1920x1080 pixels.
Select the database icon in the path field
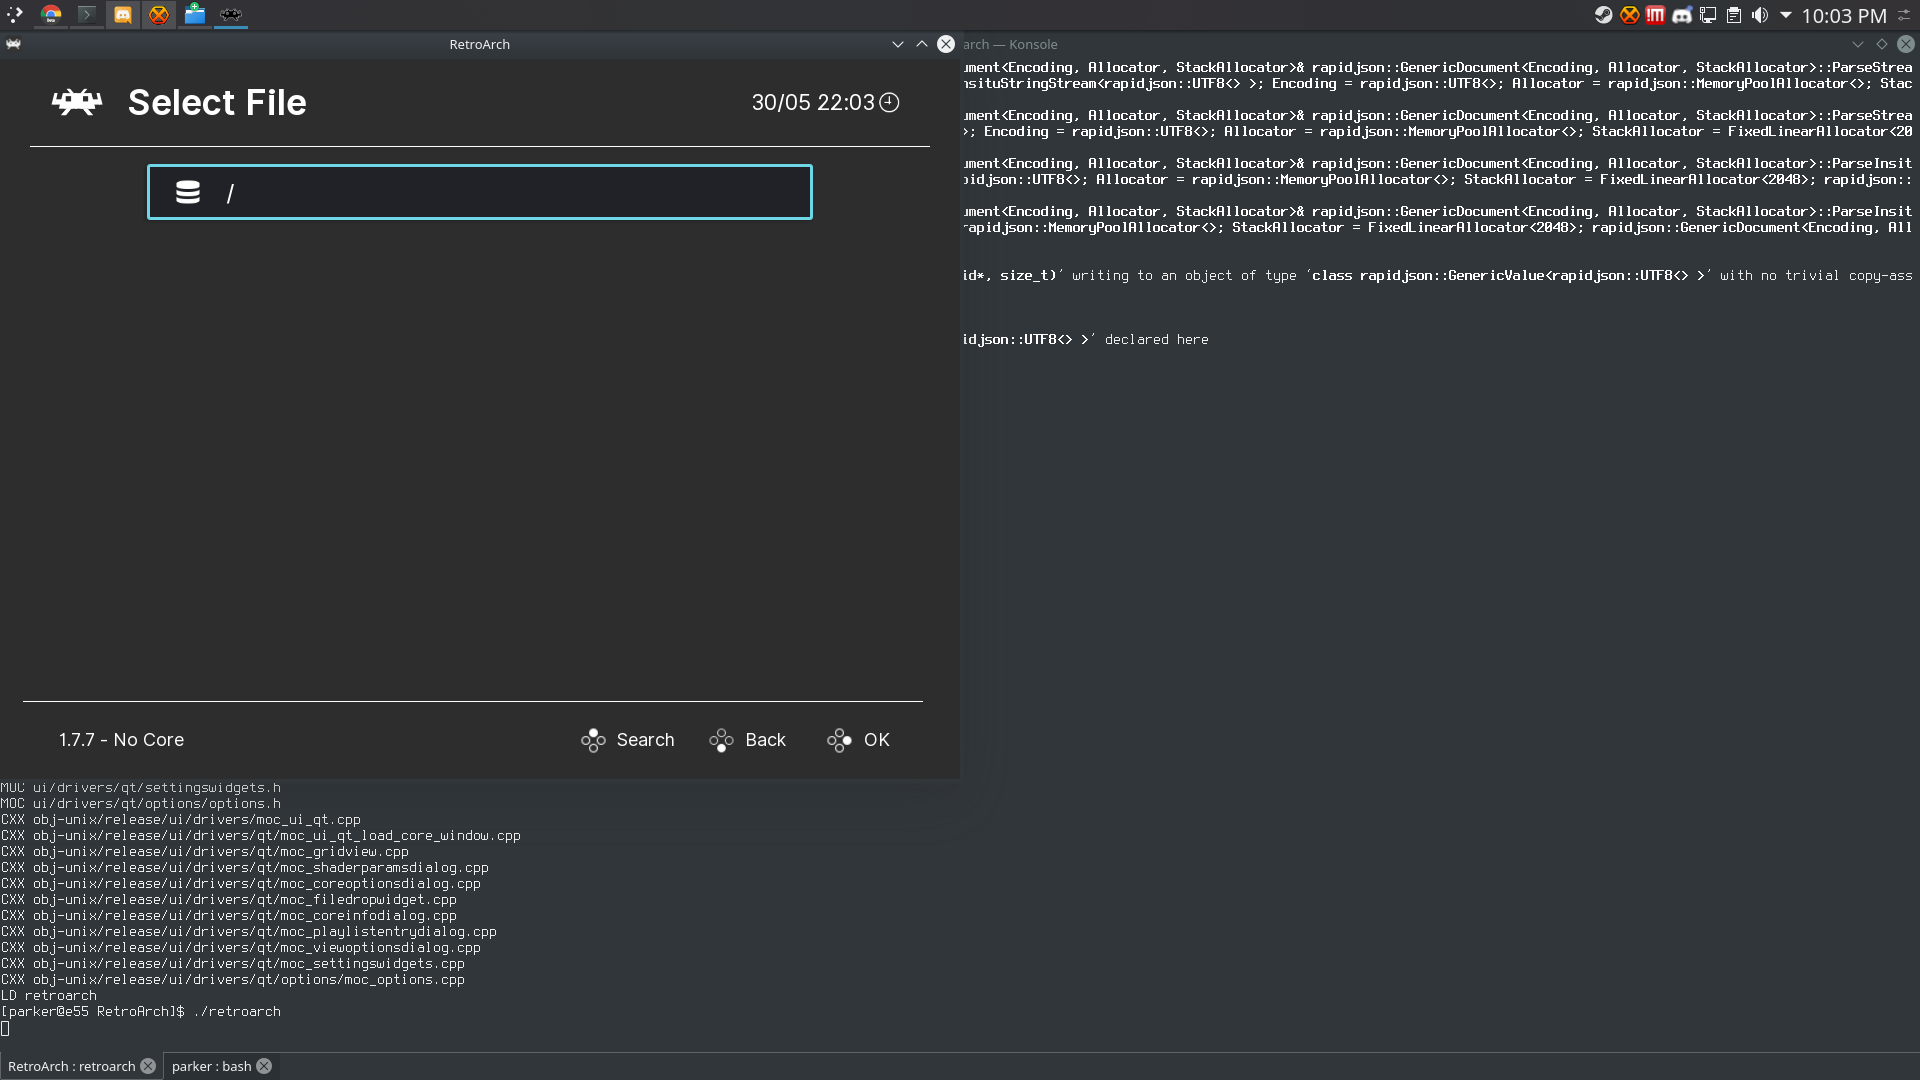[188, 191]
